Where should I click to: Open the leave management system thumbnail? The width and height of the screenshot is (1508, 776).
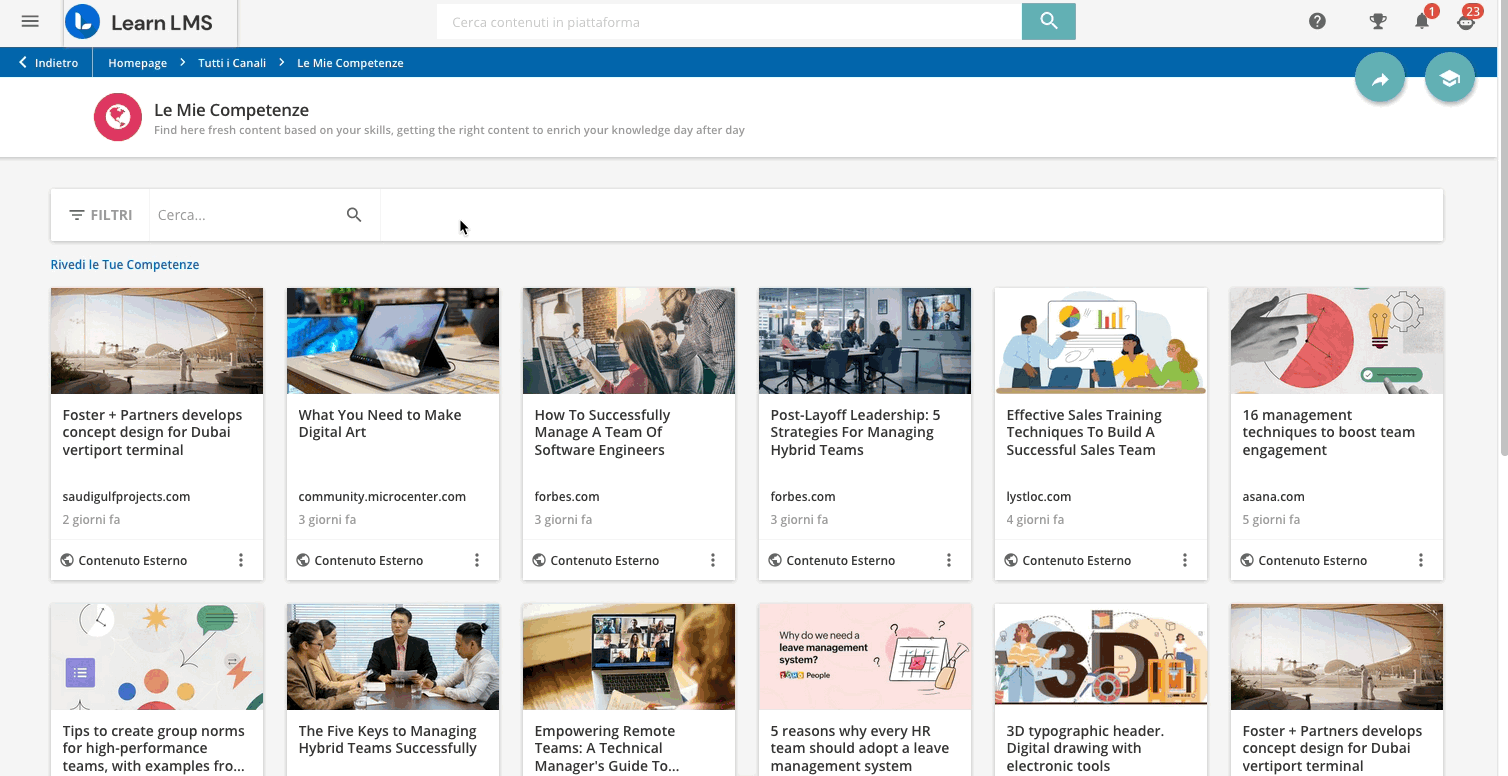865,657
